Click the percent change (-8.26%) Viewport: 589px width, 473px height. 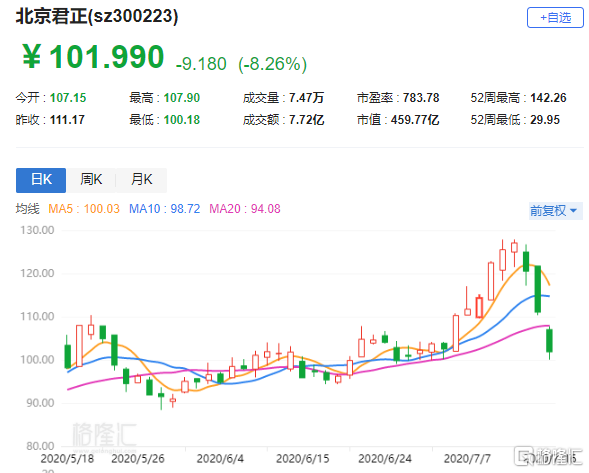(272, 64)
